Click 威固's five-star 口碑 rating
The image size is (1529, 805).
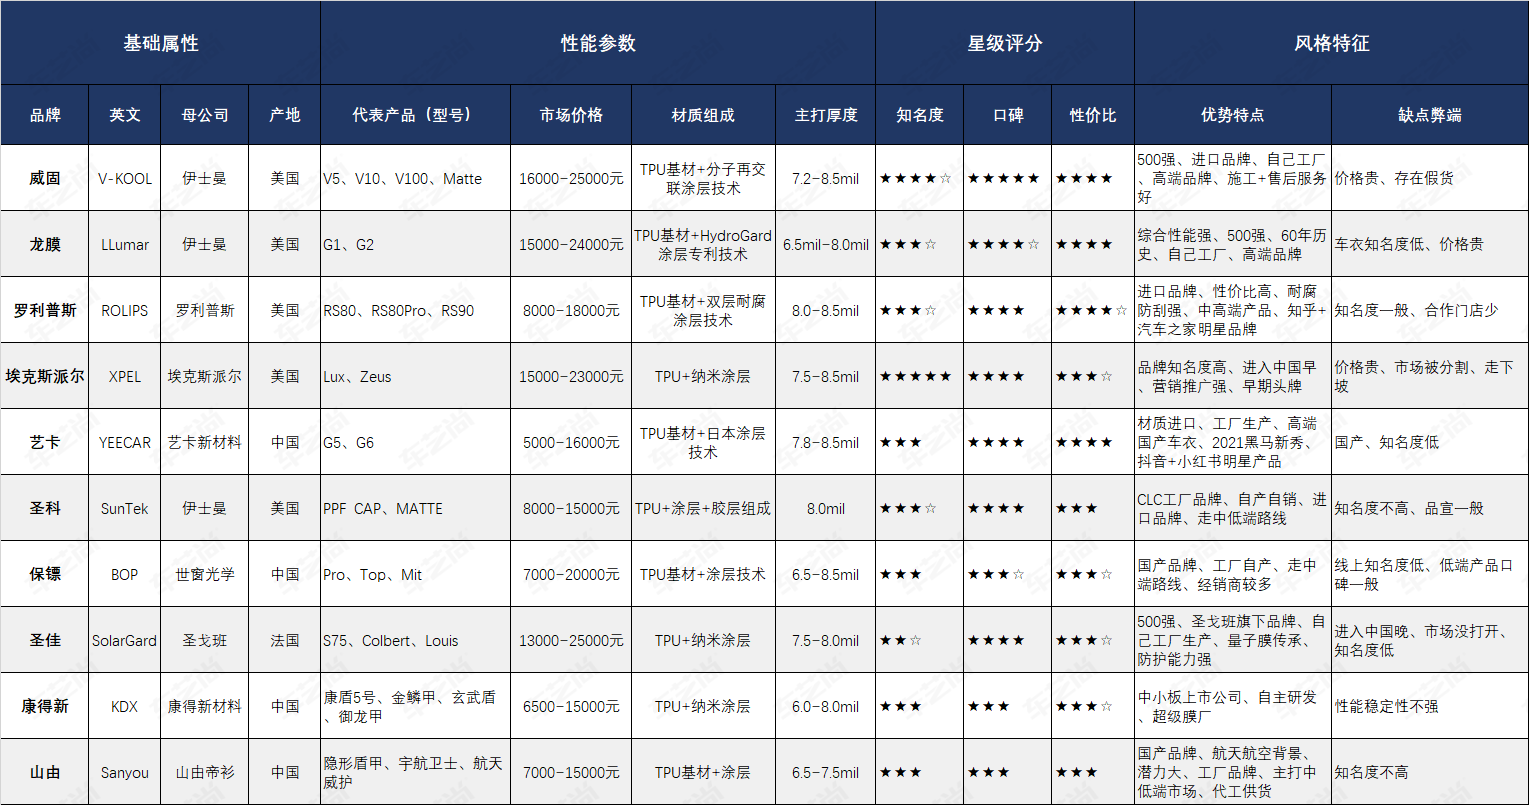1005,178
